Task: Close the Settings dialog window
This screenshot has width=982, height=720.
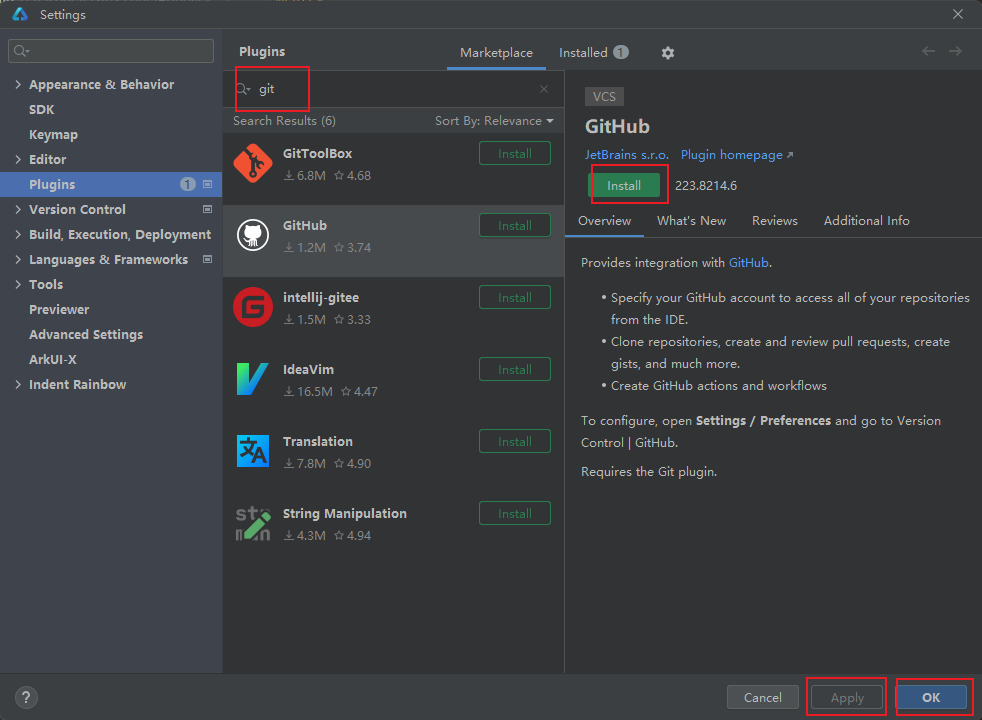Action: click(x=958, y=14)
